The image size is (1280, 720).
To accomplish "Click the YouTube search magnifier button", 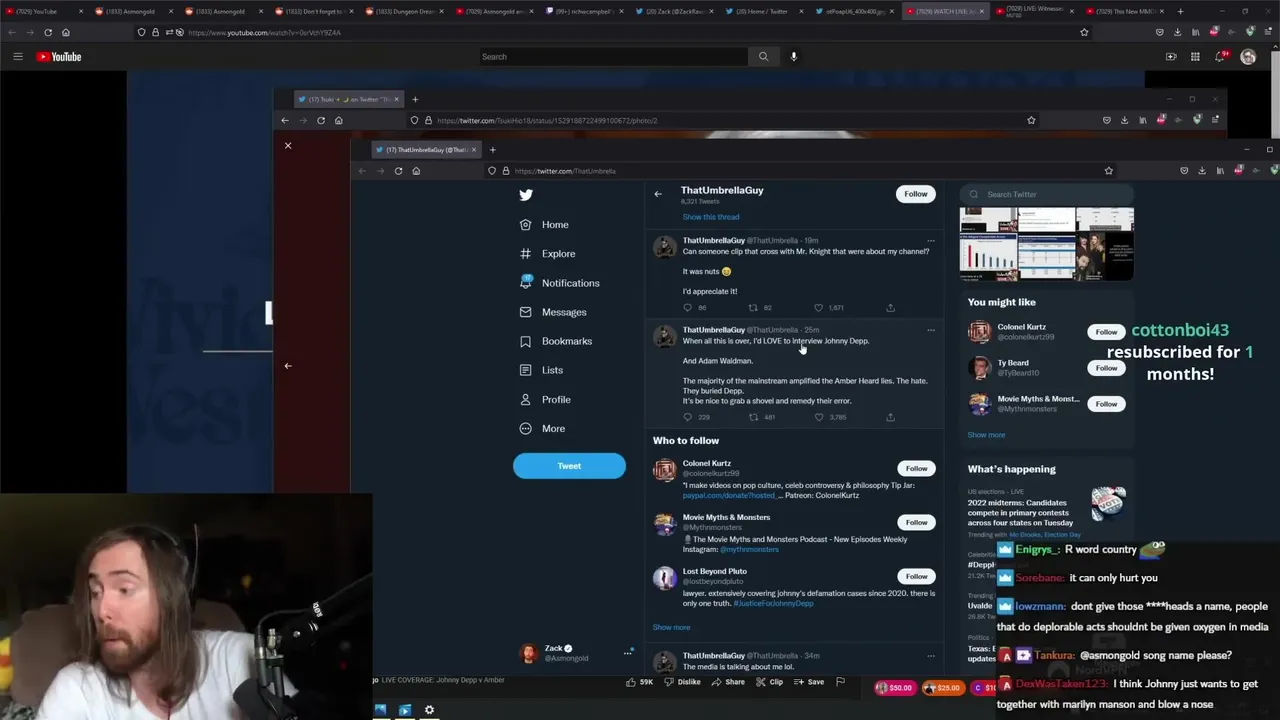I will 763,57.
